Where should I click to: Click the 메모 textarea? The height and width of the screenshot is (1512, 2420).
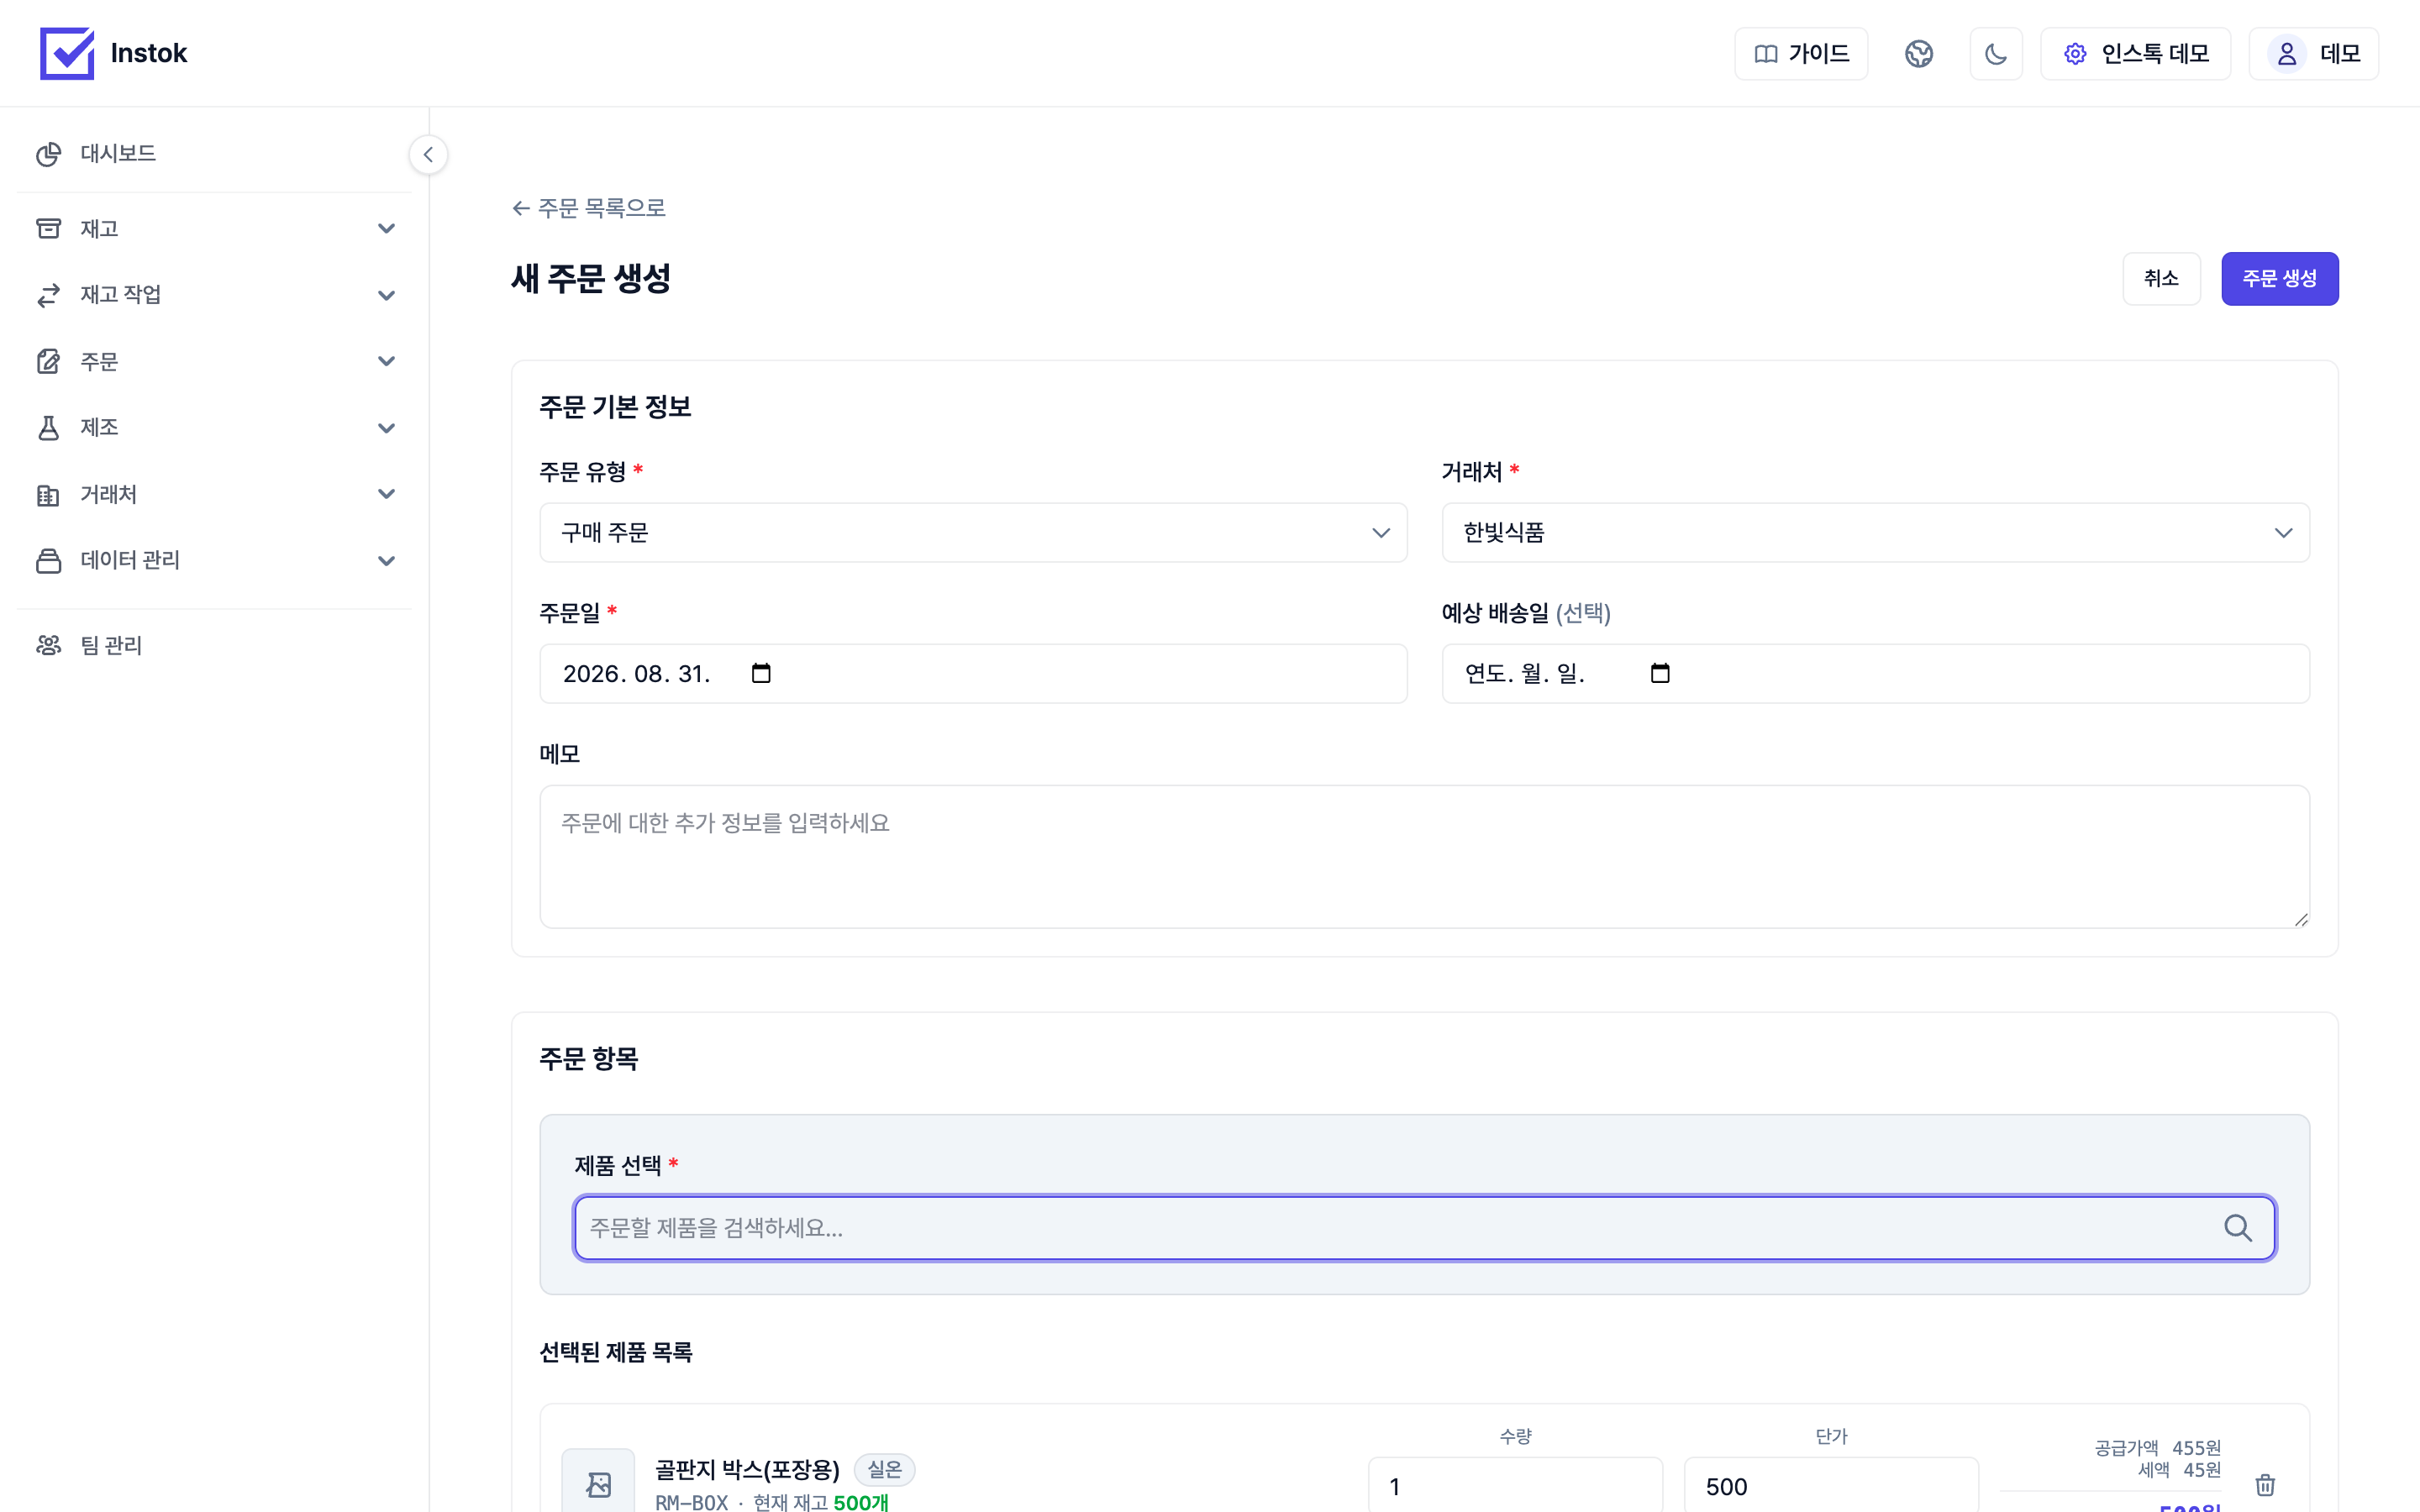(x=1424, y=857)
